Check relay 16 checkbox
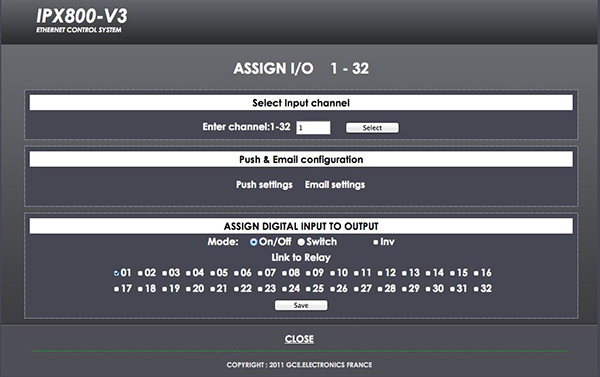The image size is (600, 377). 476,273
